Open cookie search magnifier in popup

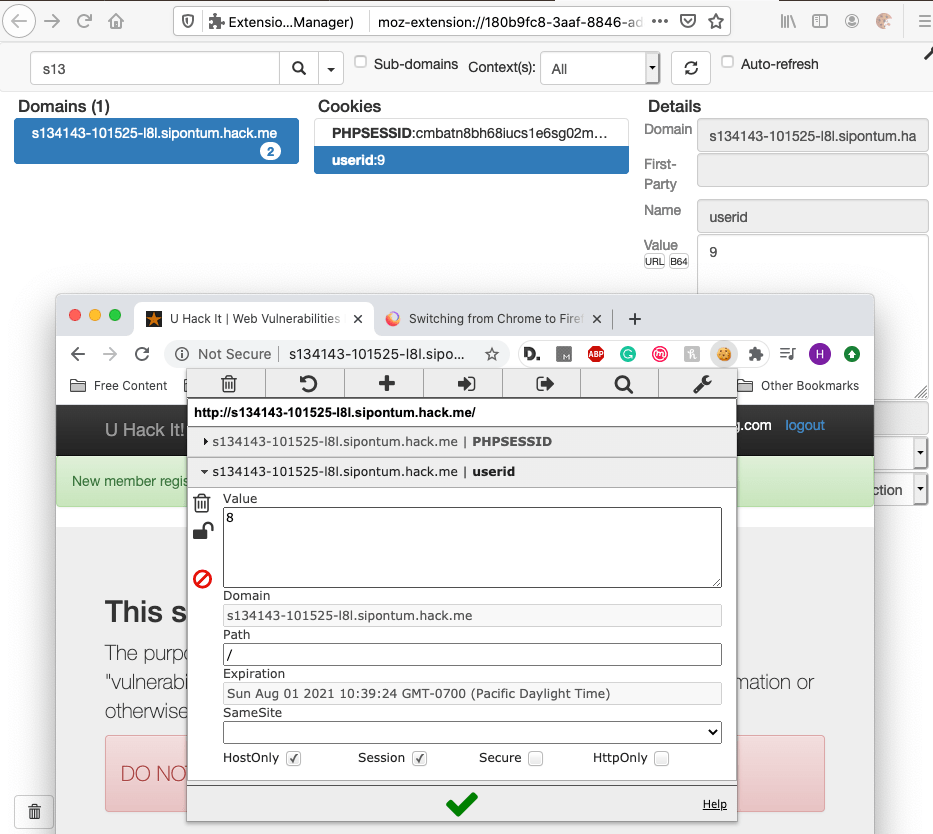point(623,384)
